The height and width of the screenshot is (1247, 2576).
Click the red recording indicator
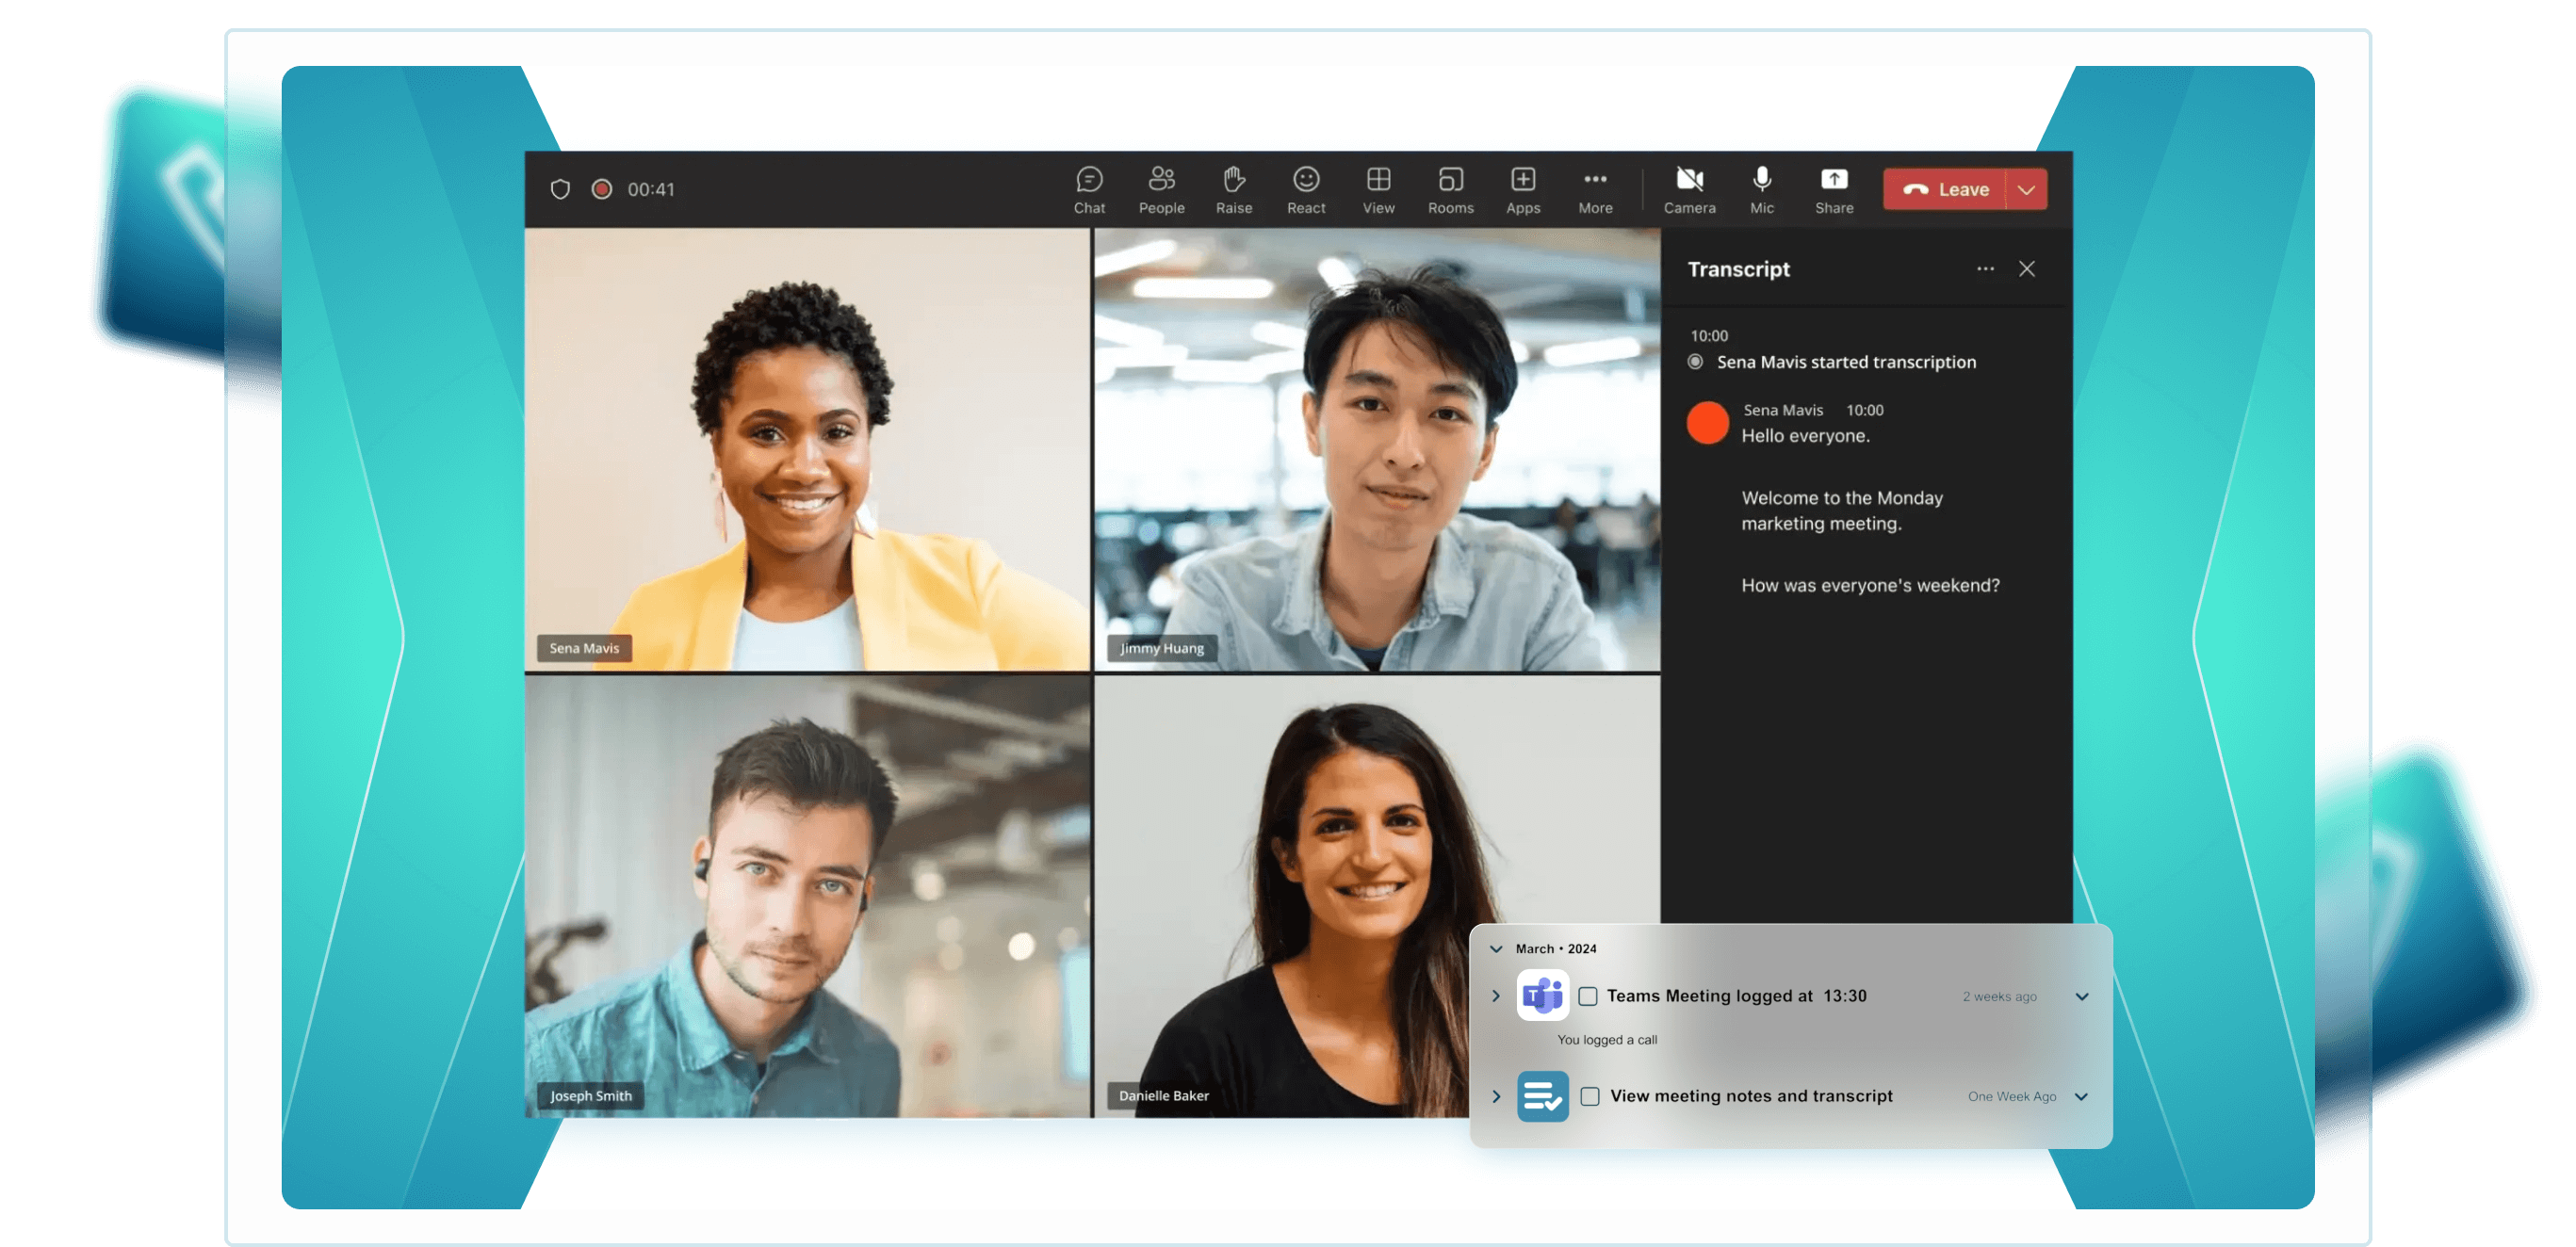601,189
